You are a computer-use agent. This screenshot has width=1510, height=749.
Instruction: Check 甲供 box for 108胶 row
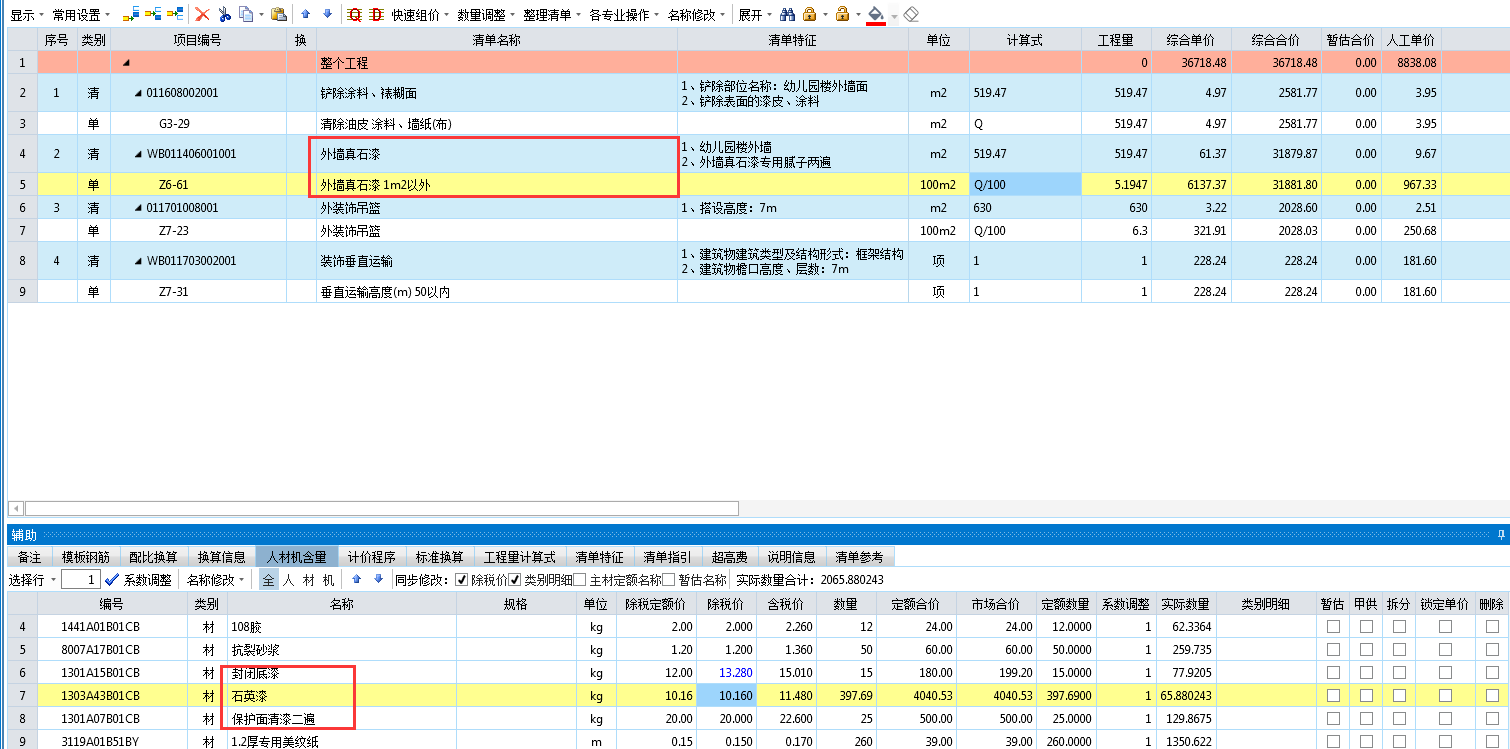(x=1365, y=627)
